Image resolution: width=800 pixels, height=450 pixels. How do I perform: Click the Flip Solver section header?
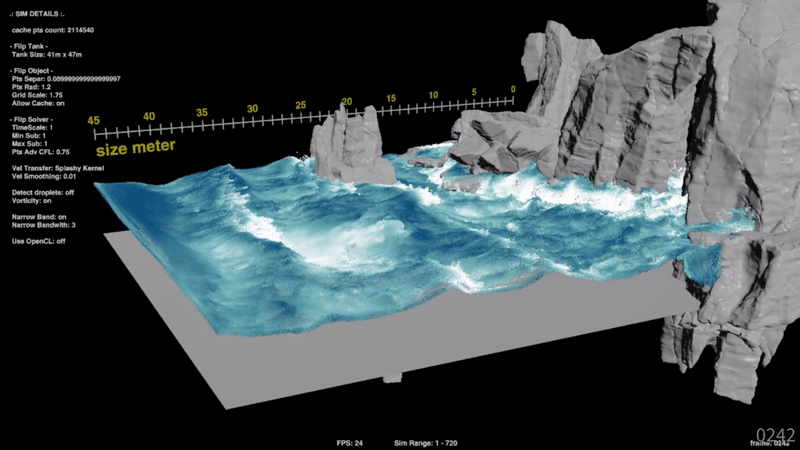35,119
